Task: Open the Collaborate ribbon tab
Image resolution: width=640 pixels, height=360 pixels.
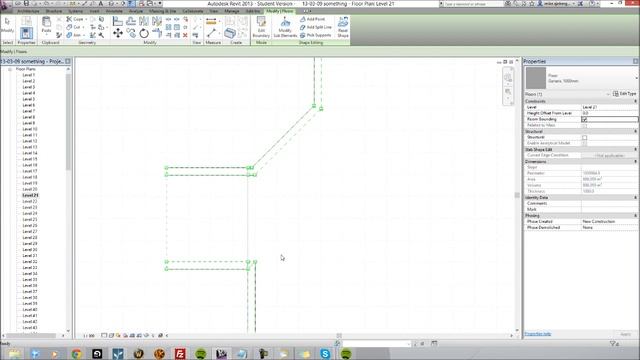Action: click(193, 11)
